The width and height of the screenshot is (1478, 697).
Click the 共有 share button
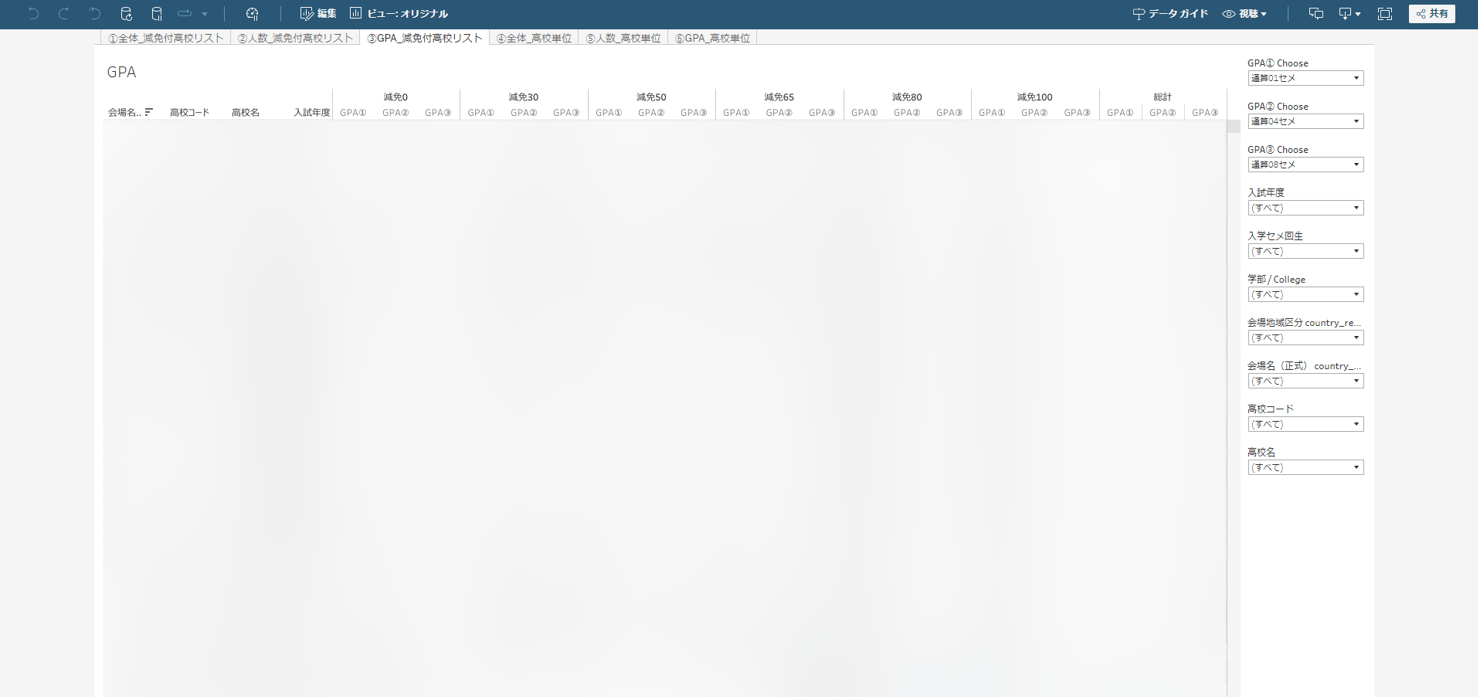(x=1432, y=14)
